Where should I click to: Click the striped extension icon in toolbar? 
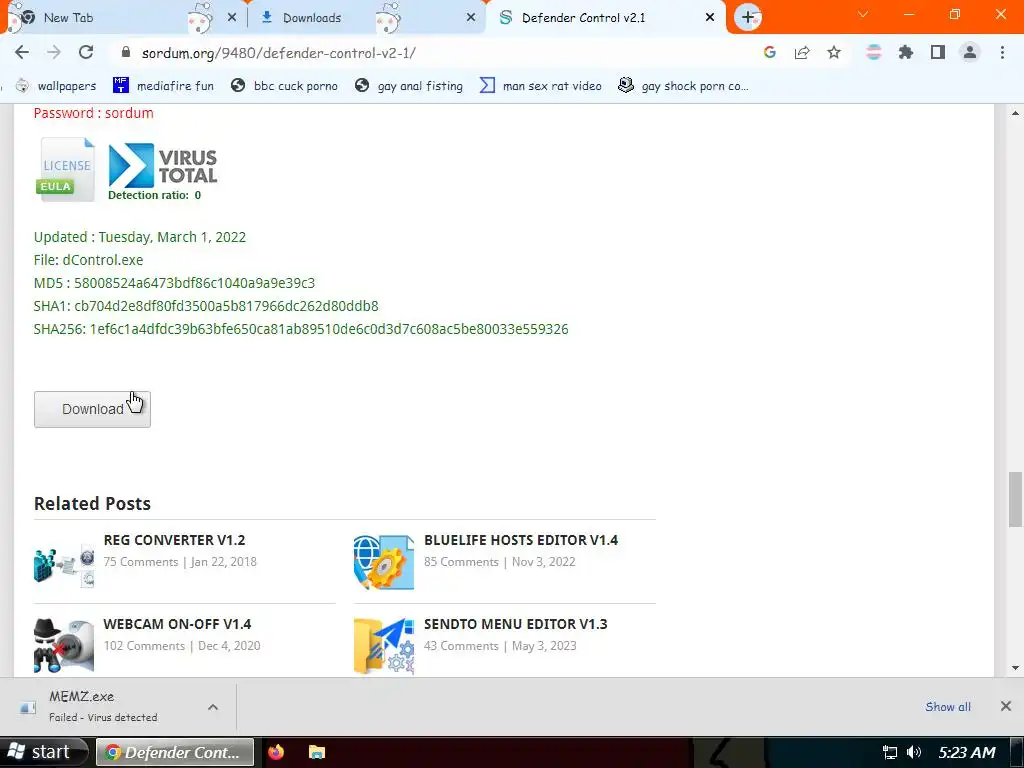coord(873,52)
